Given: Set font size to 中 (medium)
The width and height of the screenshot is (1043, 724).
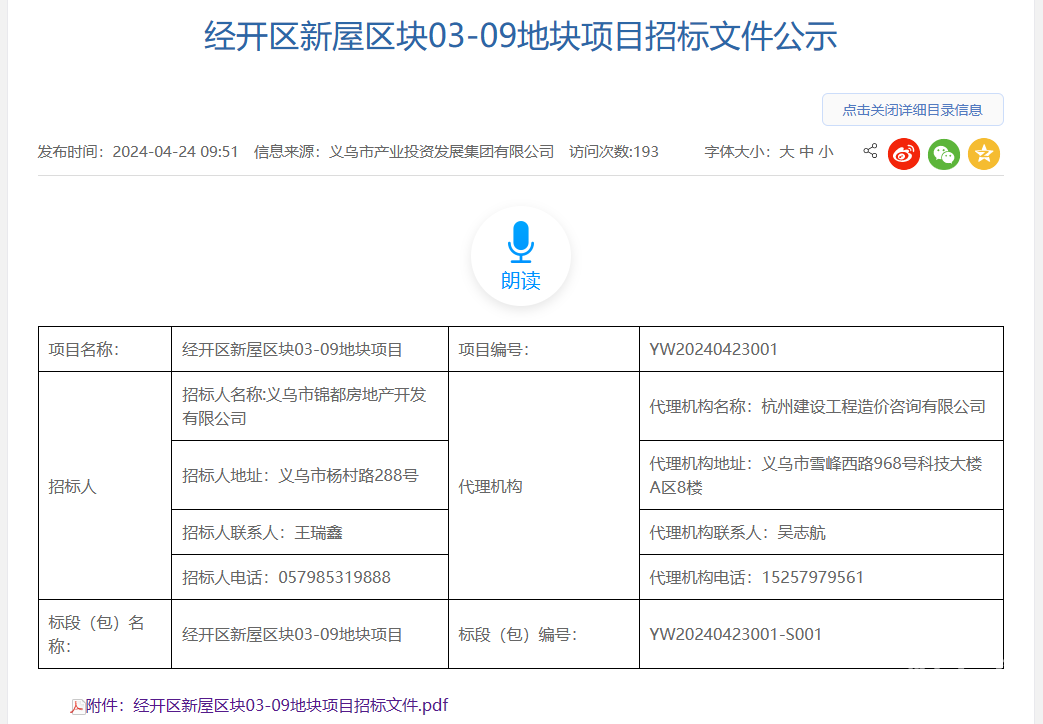Looking at the screenshot, I should [x=806, y=152].
